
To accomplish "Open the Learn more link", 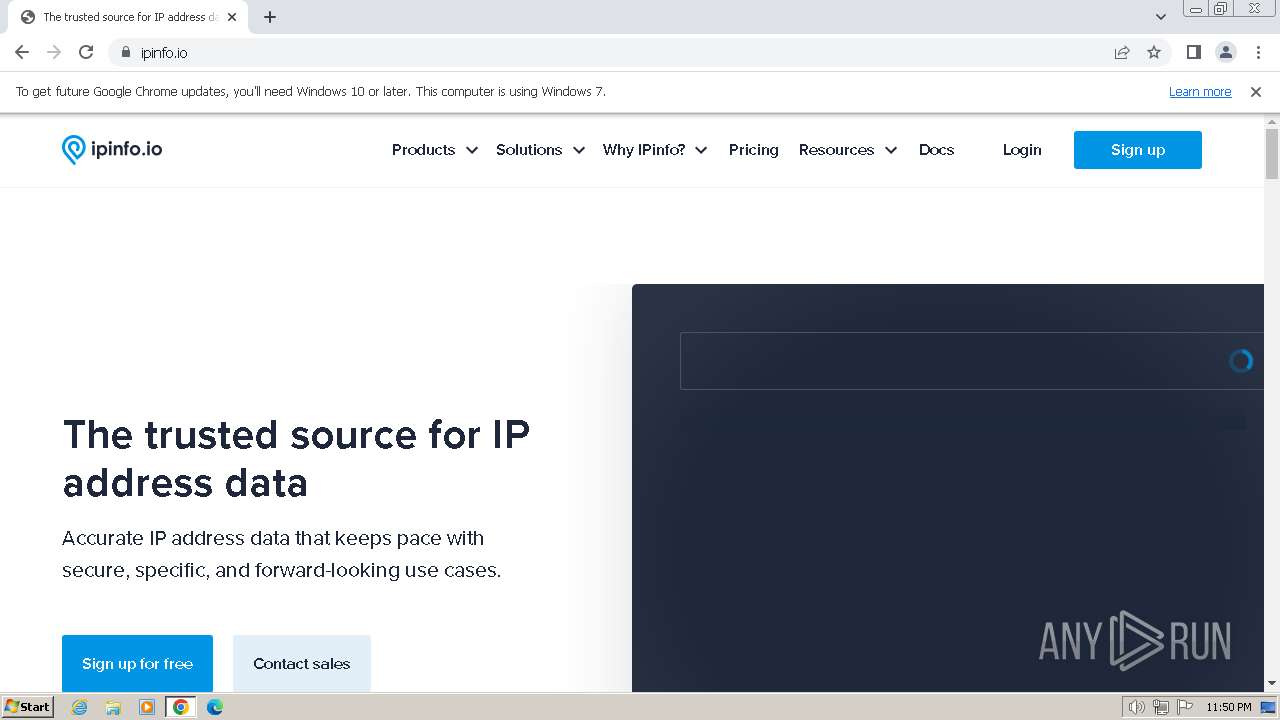I will [x=1200, y=92].
